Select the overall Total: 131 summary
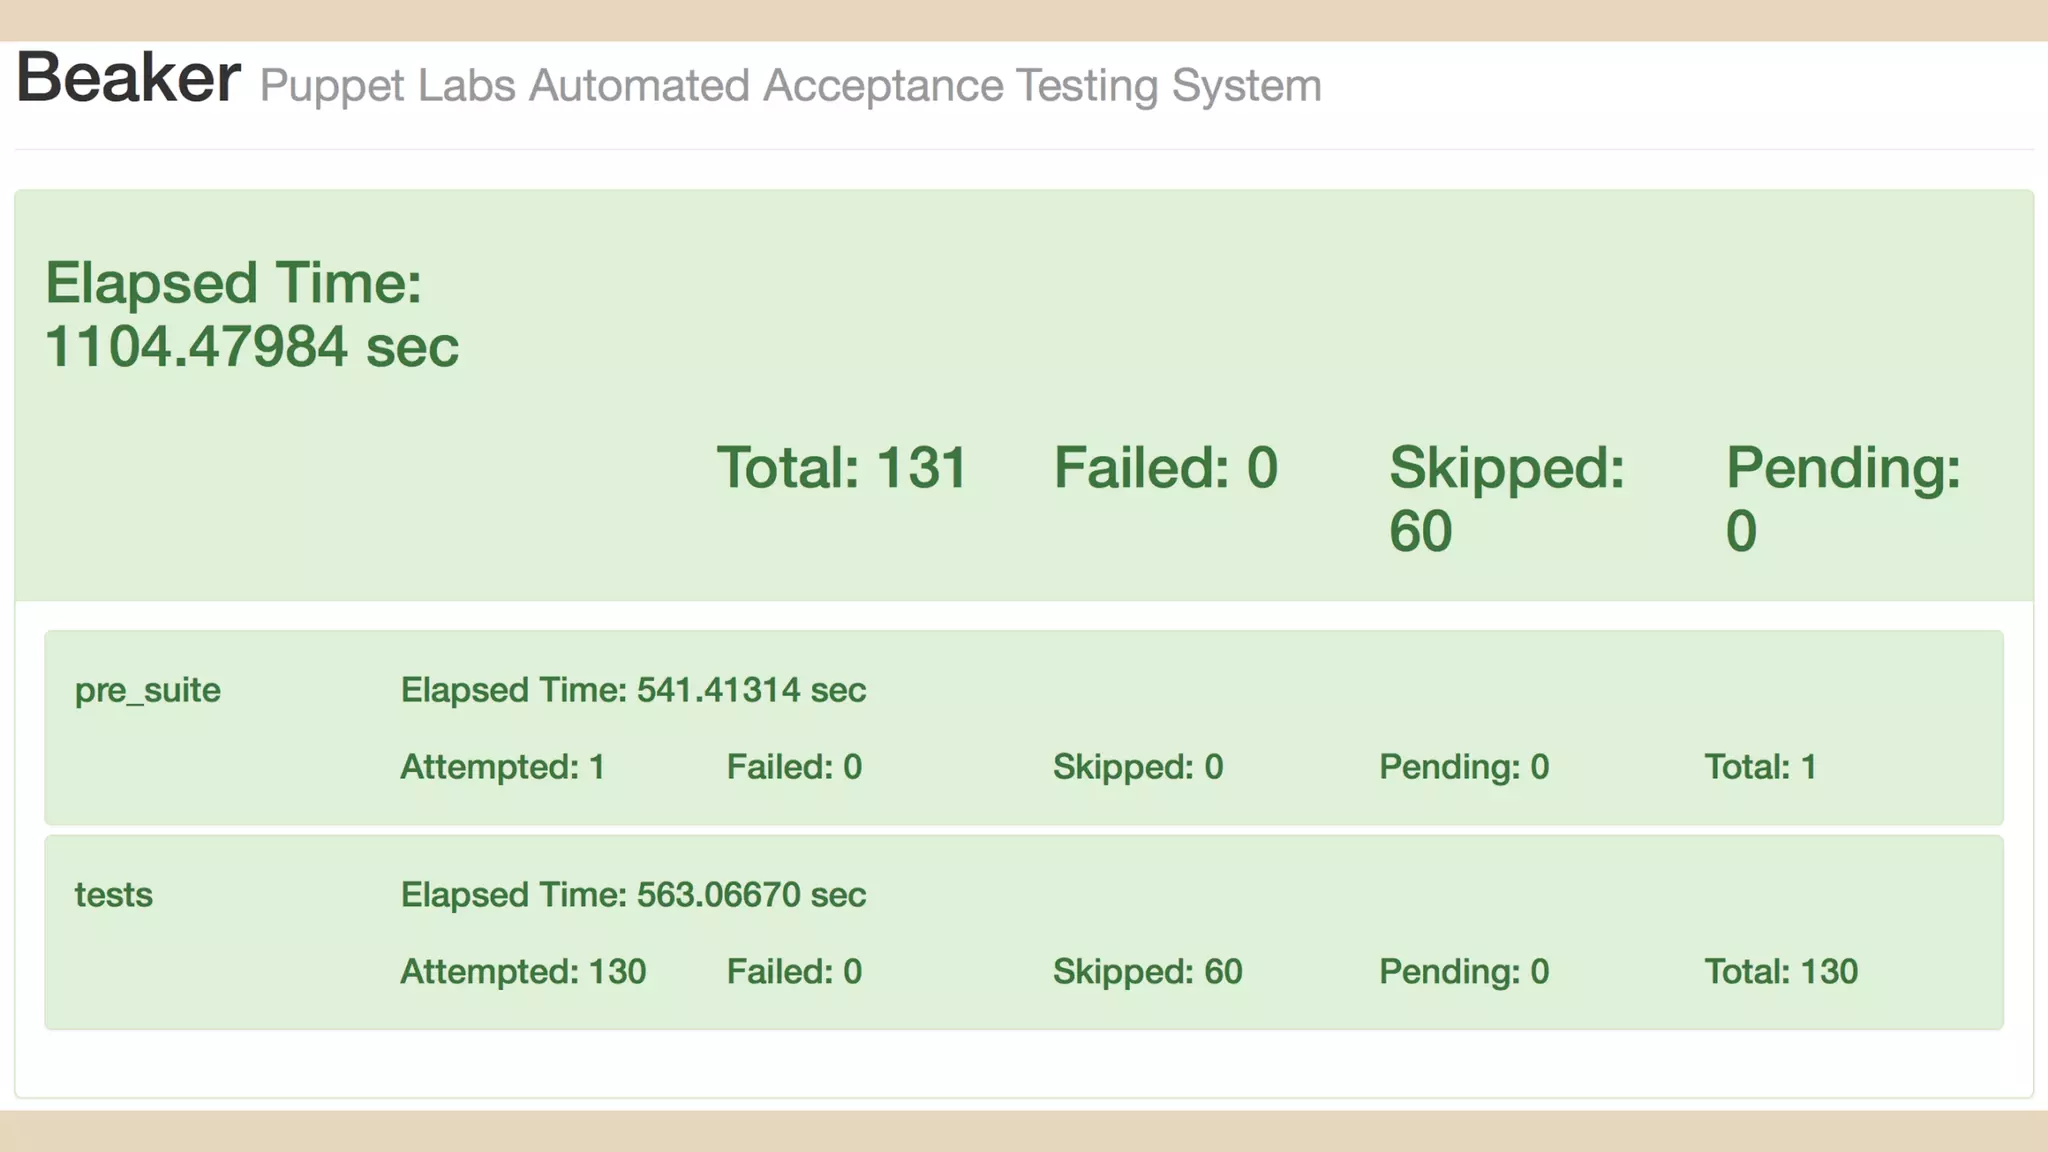 pos(842,468)
